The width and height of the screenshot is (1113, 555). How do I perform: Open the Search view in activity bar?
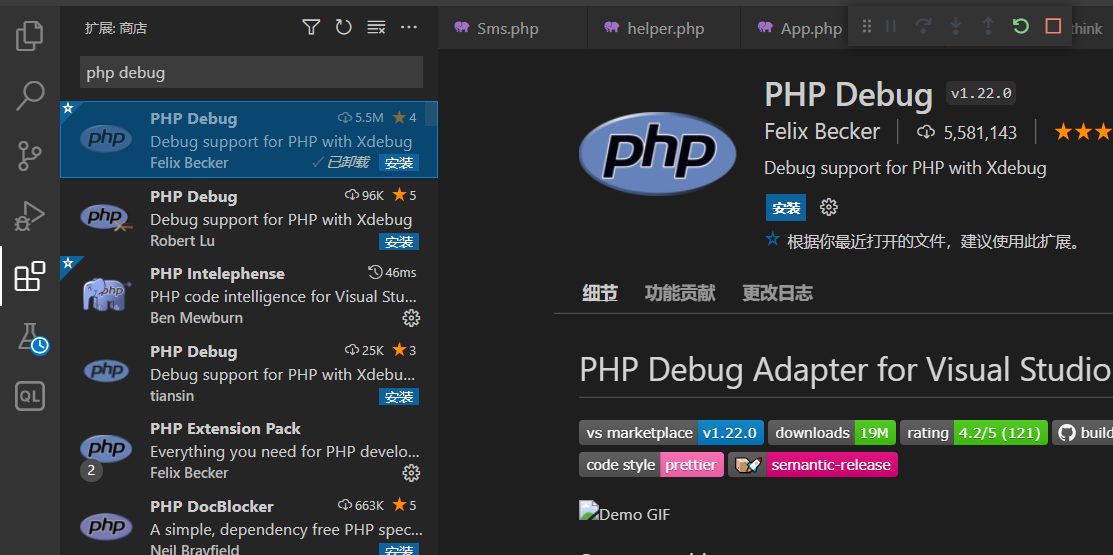[30, 96]
